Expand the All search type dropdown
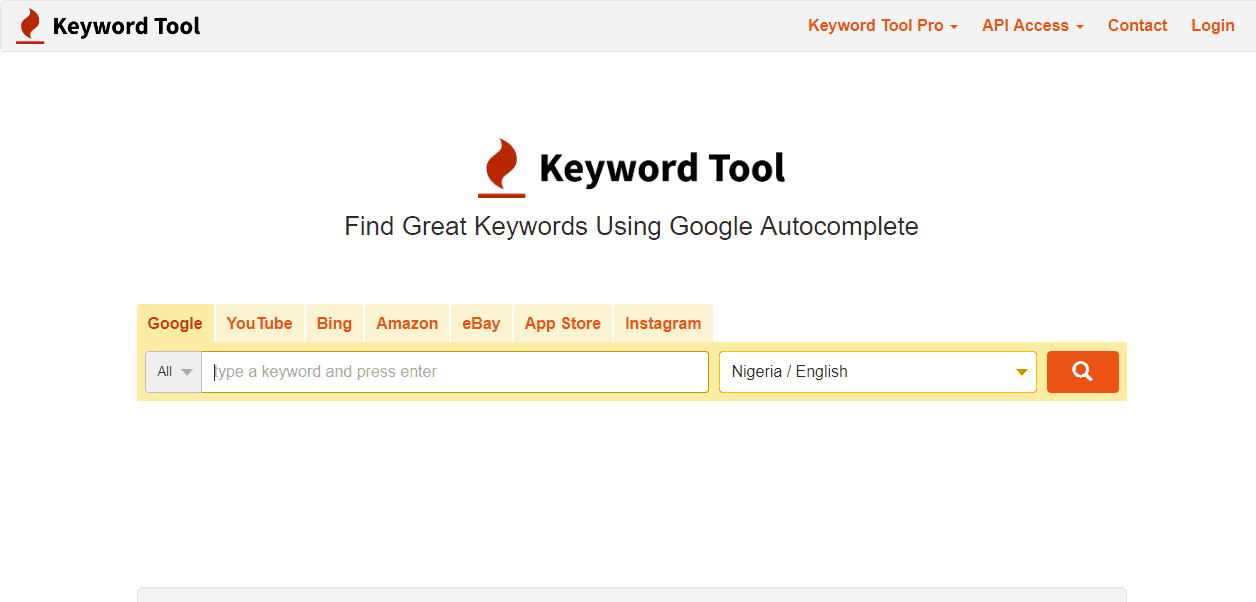The width and height of the screenshot is (1256, 602). pyautogui.click(x=174, y=372)
